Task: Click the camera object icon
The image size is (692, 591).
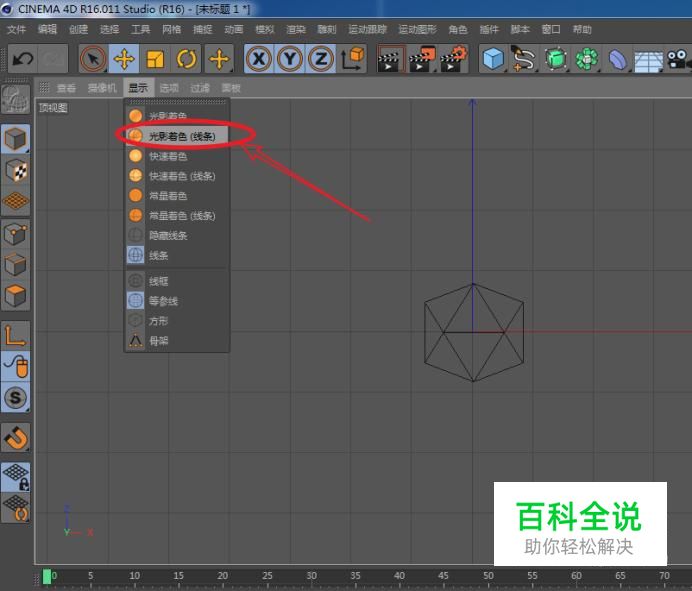Action: 677,59
